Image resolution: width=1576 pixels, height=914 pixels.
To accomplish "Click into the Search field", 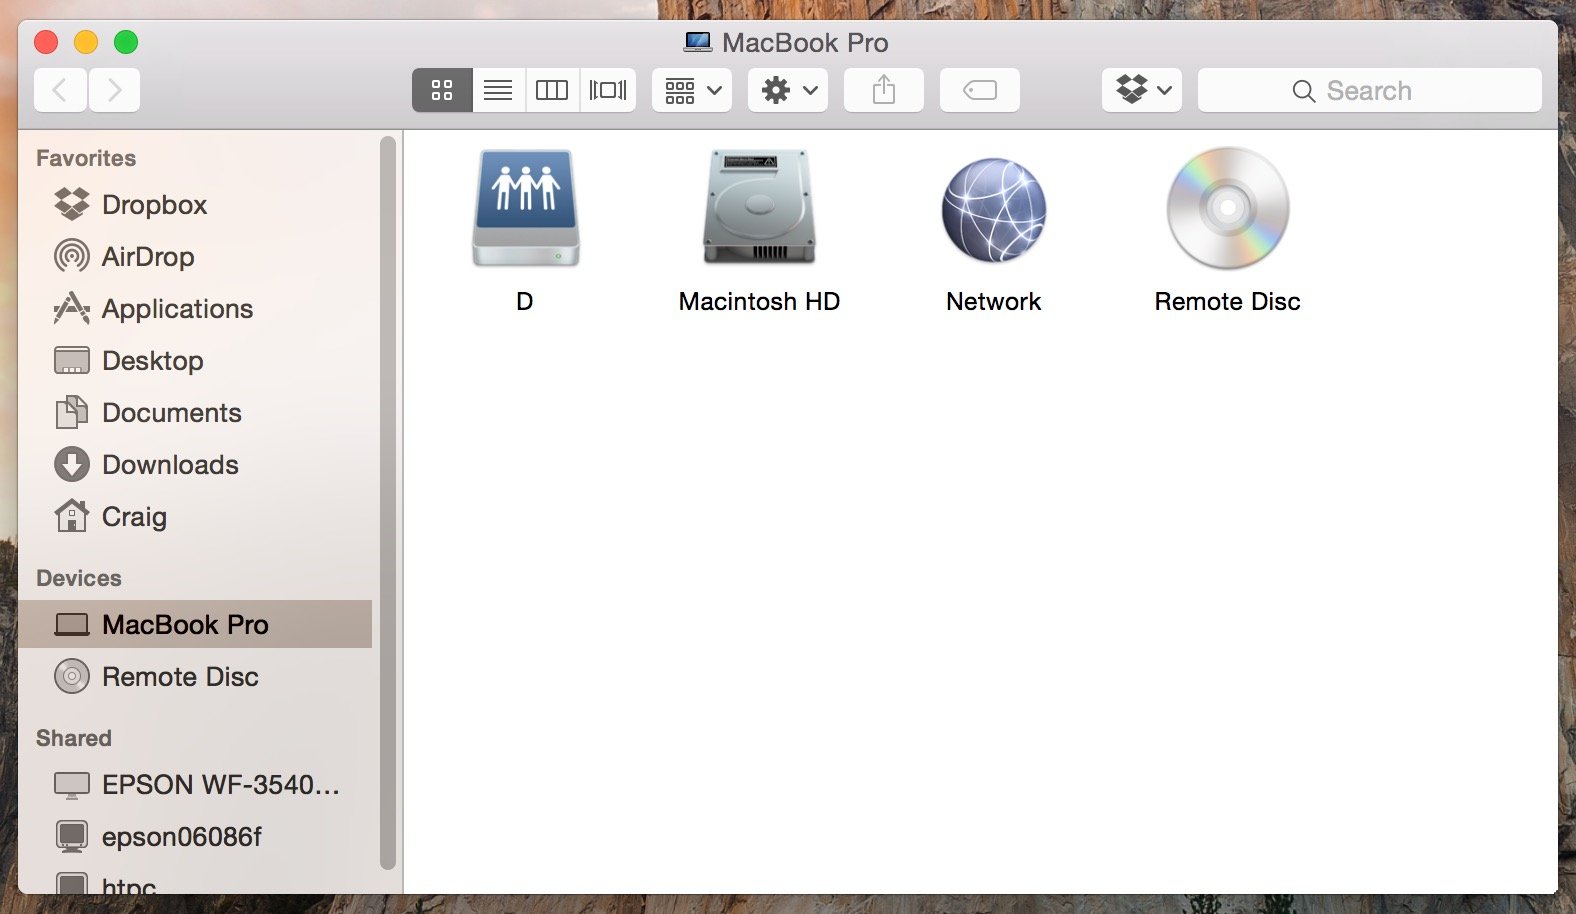I will click(1370, 90).
